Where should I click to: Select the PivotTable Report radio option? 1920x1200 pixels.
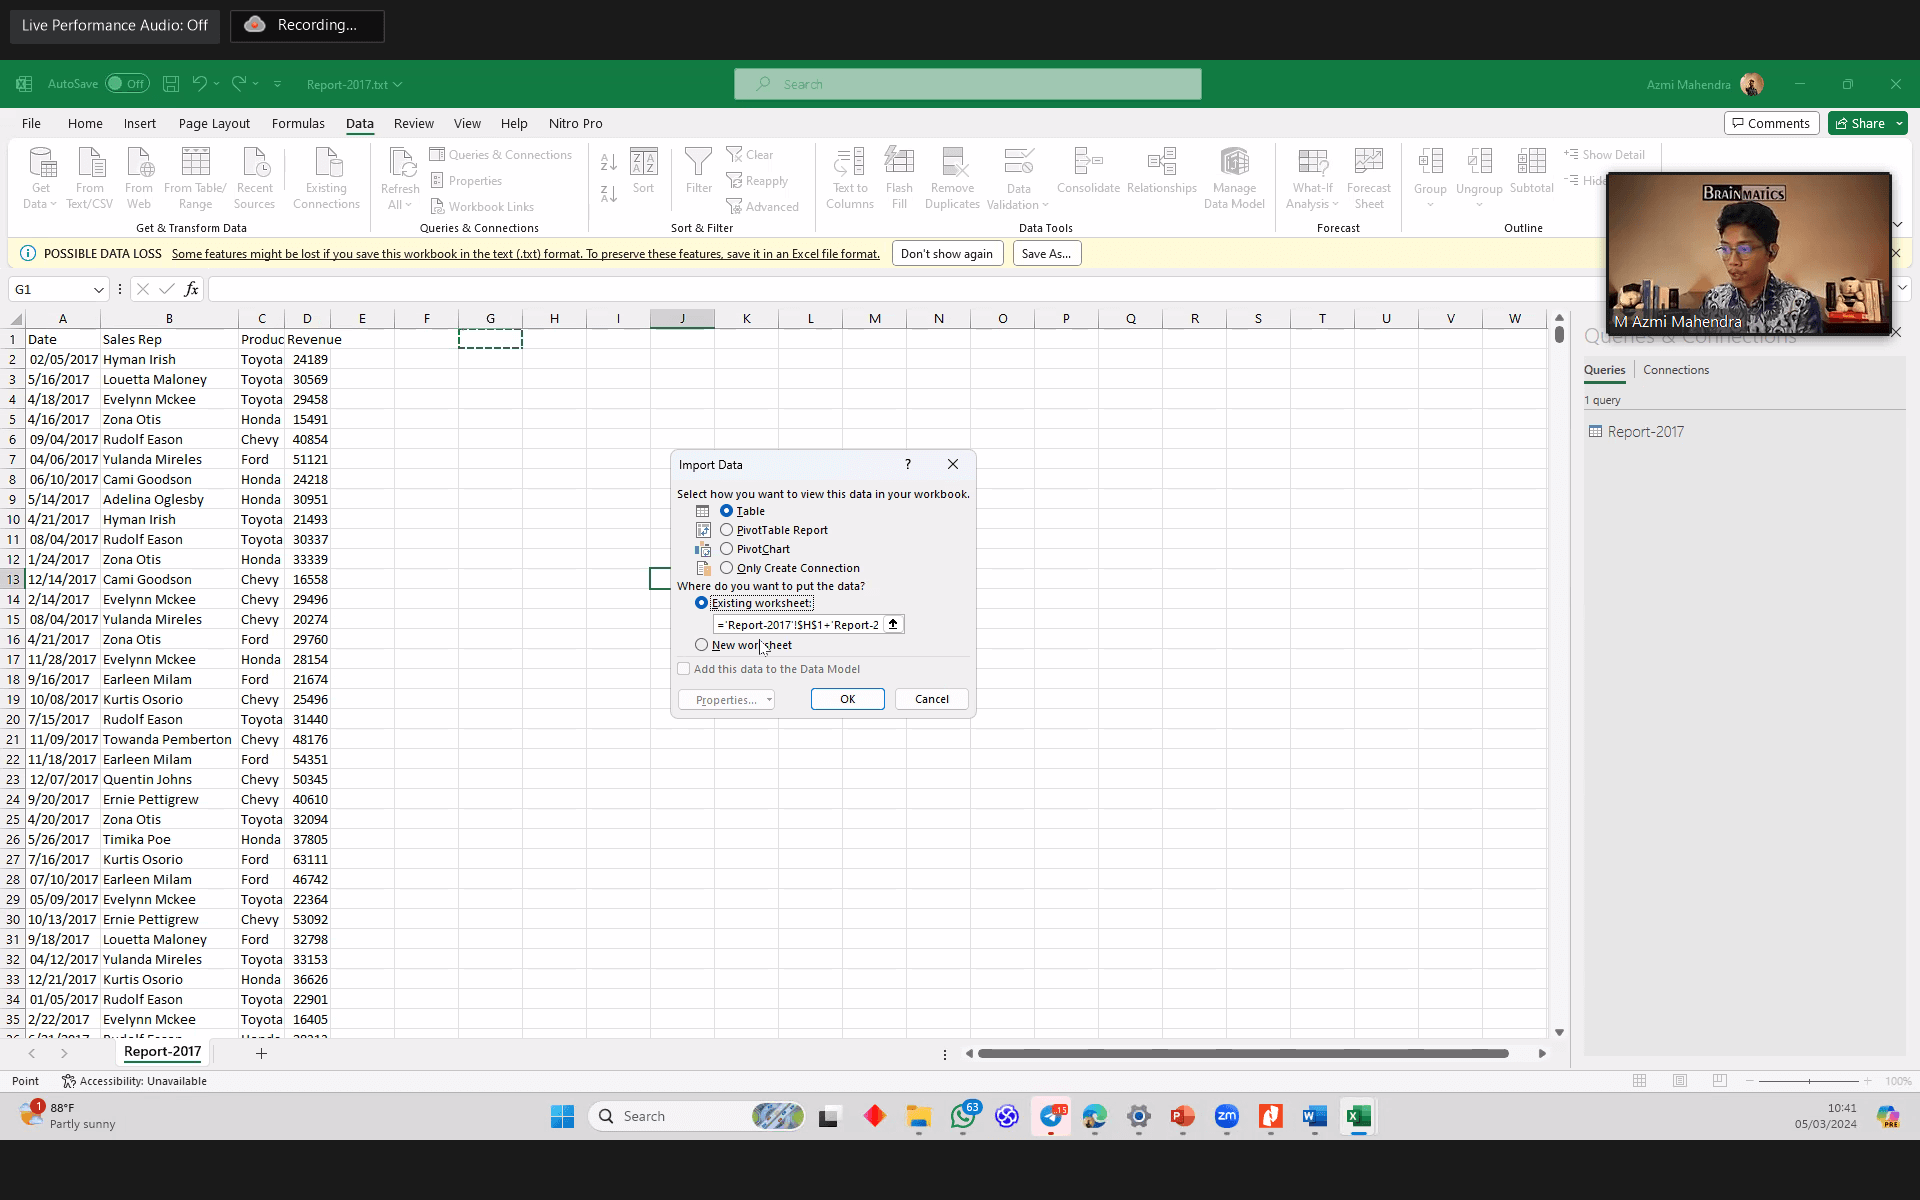727,530
